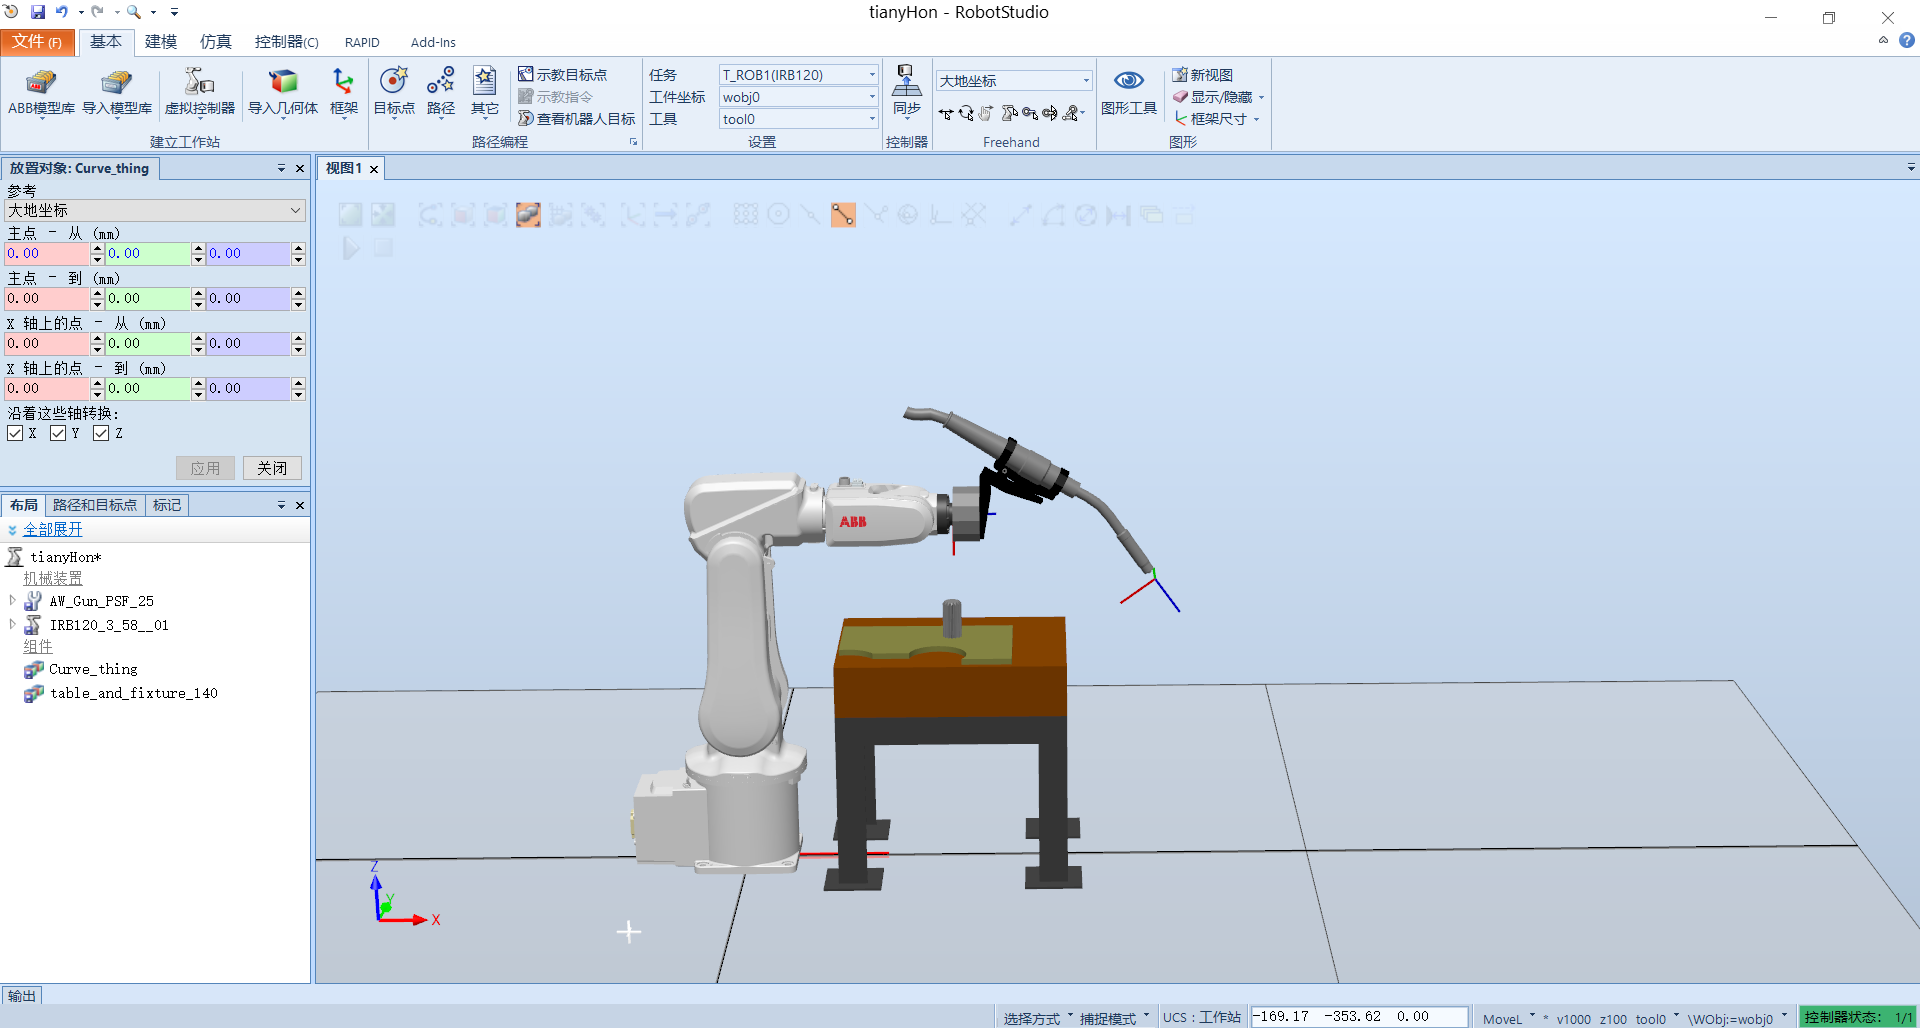Switch to the 控制器(C) tab
The height and width of the screenshot is (1028, 1920).
[286, 42]
